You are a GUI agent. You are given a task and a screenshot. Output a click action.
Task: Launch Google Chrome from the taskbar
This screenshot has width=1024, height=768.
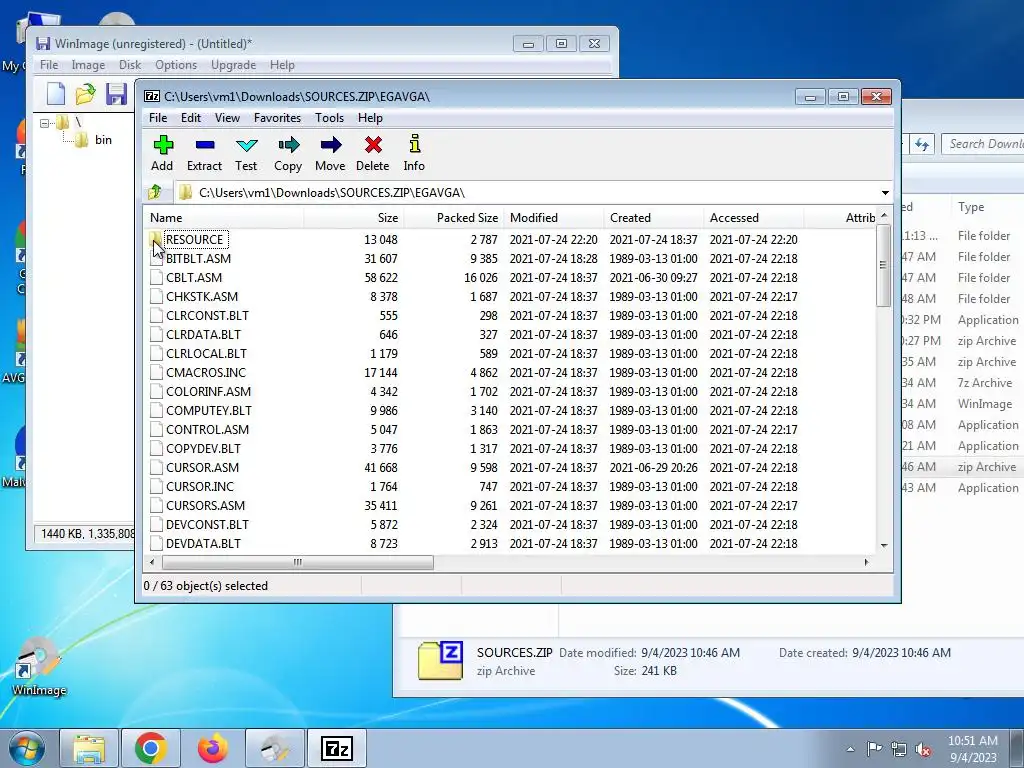[x=151, y=748]
